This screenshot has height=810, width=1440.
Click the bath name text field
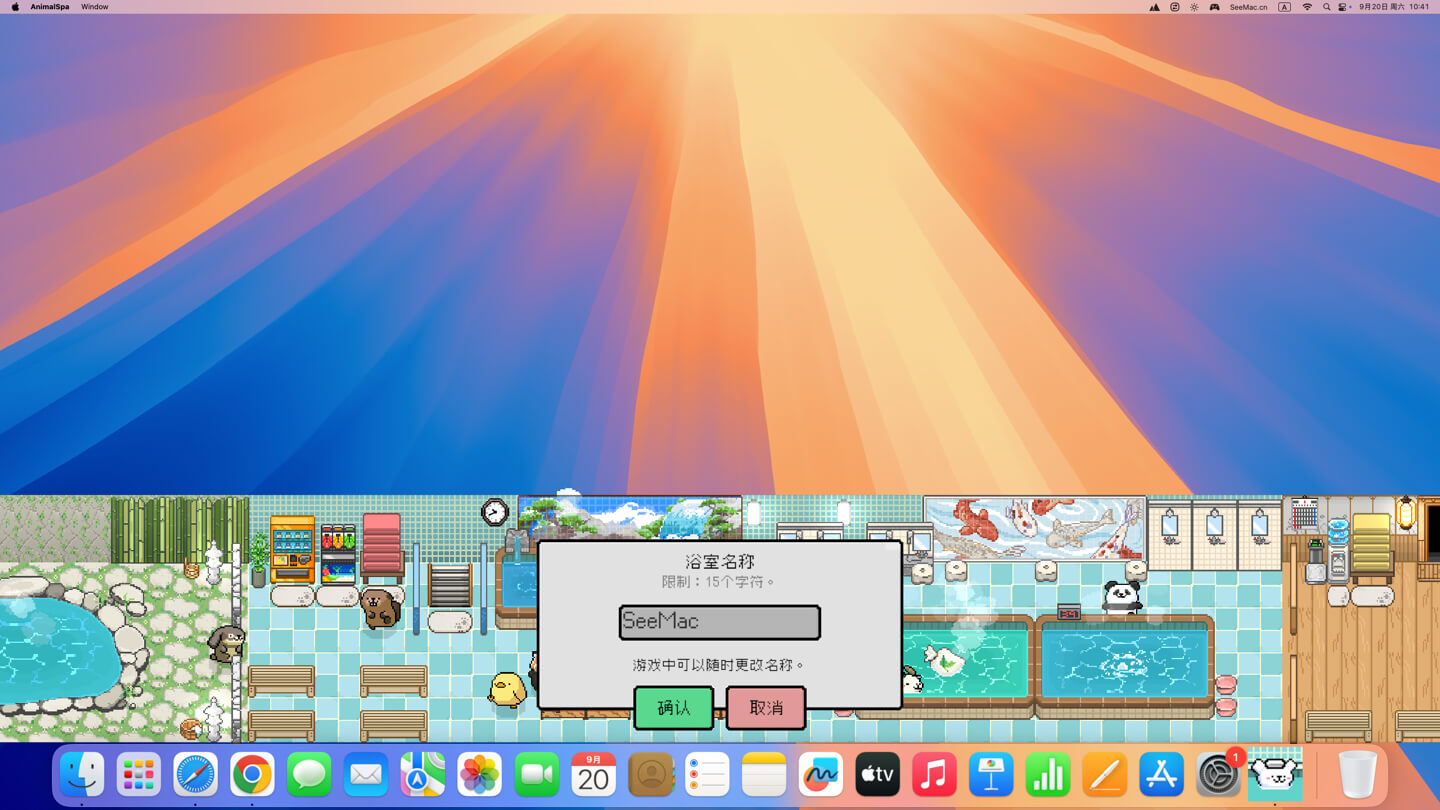pyautogui.click(x=719, y=622)
